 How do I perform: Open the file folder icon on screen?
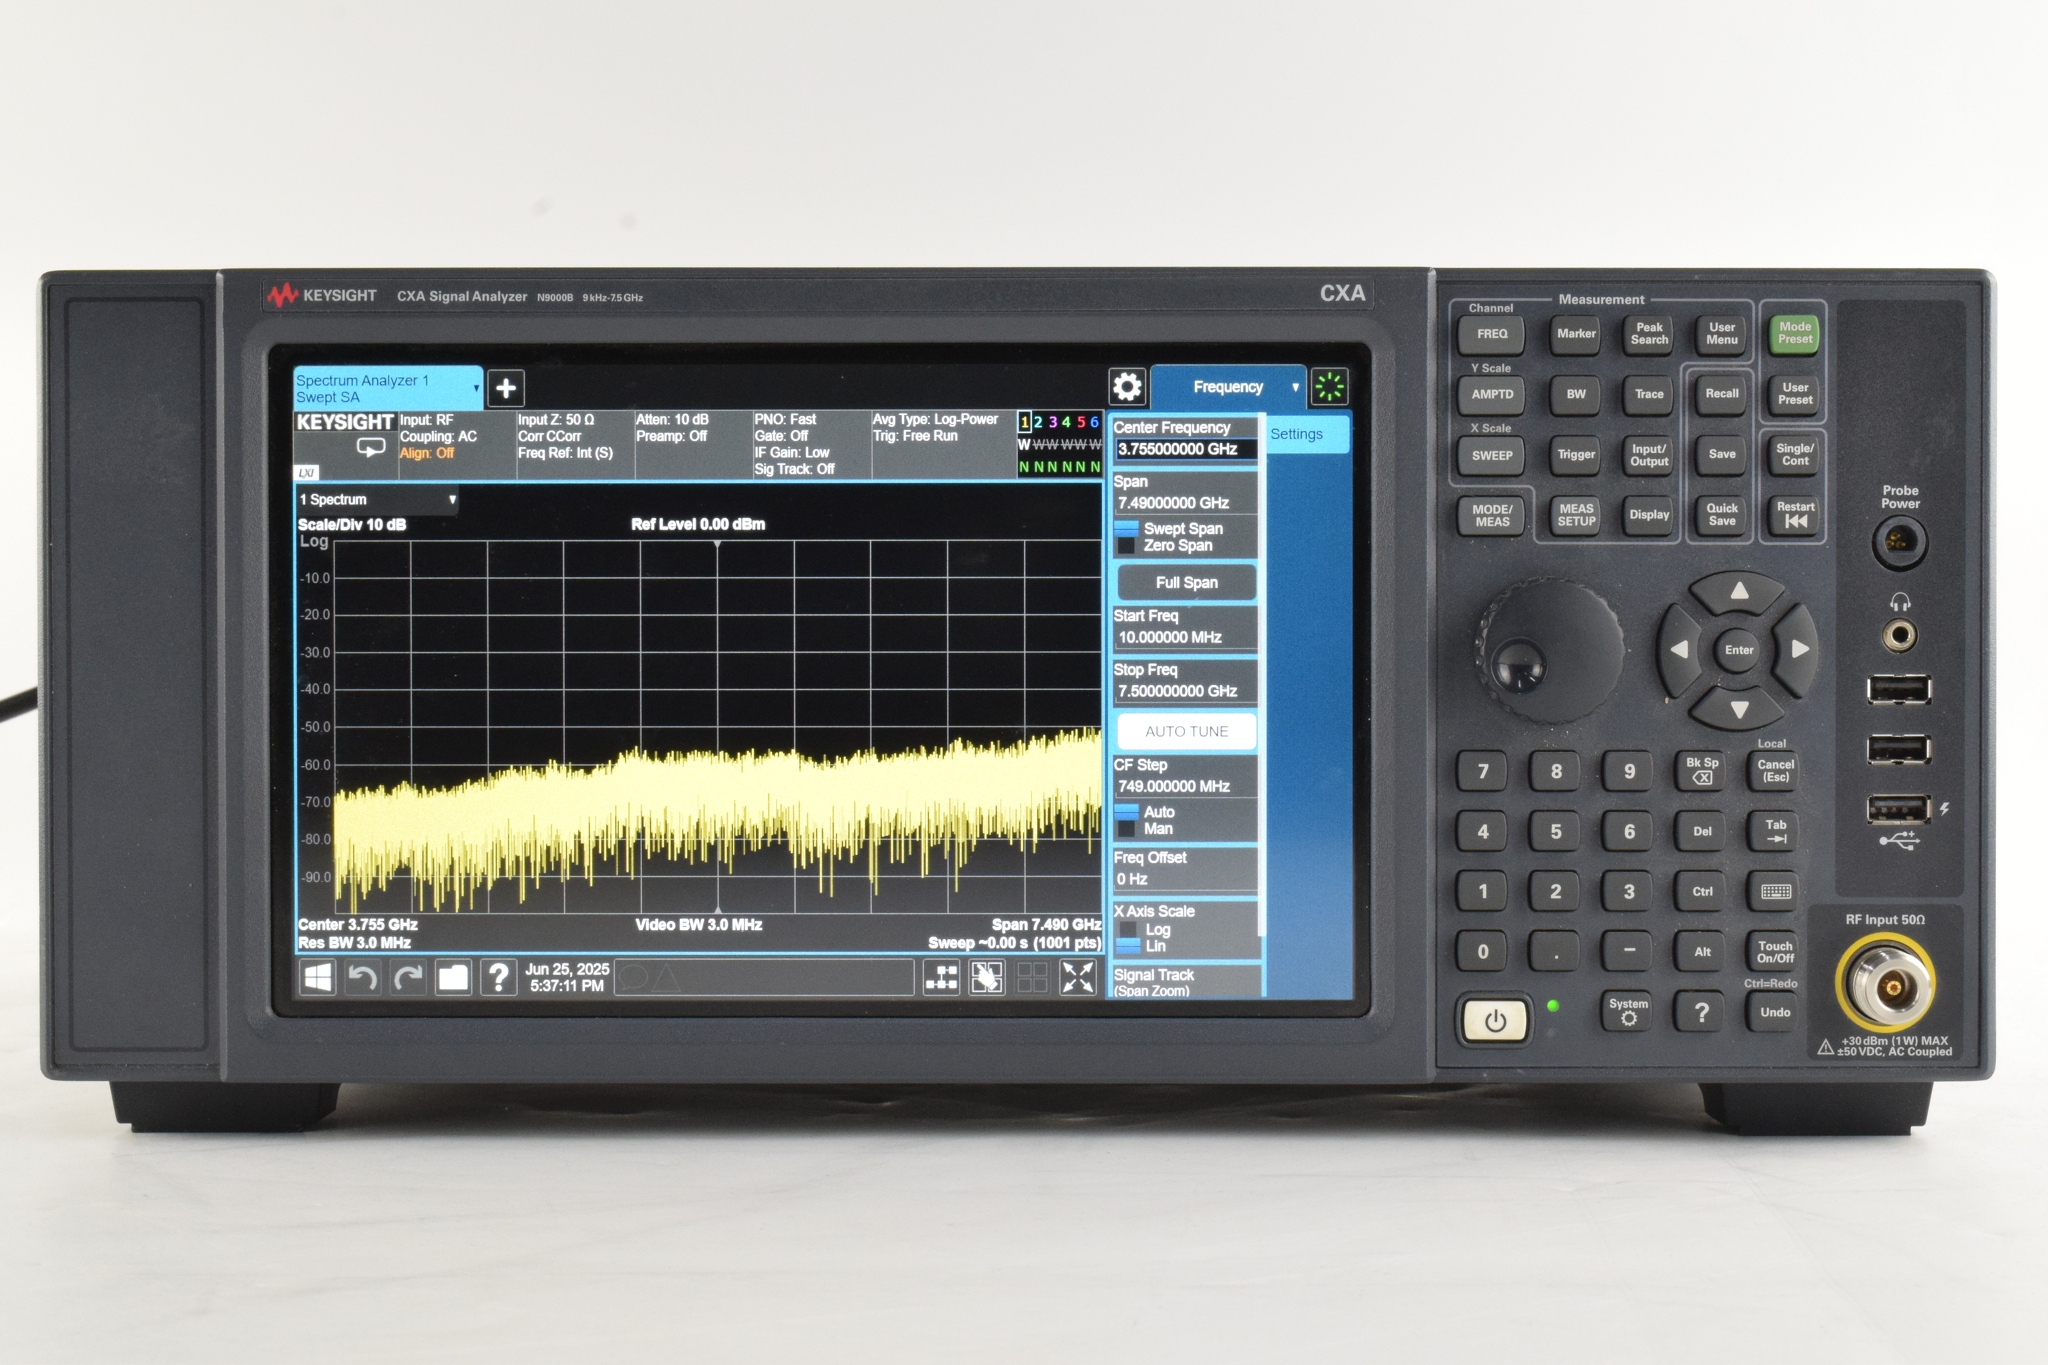point(453,977)
